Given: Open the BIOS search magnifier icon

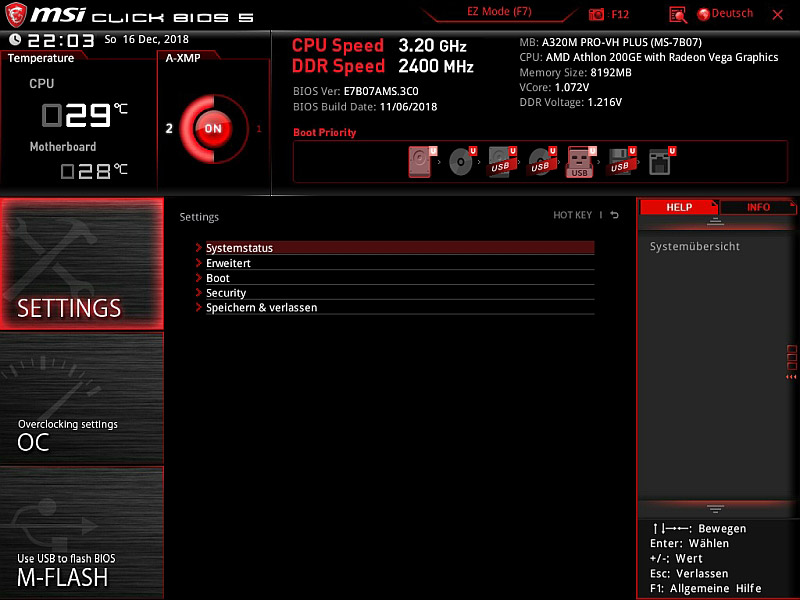Looking at the screenshot, I should pyautogui.click(x=678, y=15).
